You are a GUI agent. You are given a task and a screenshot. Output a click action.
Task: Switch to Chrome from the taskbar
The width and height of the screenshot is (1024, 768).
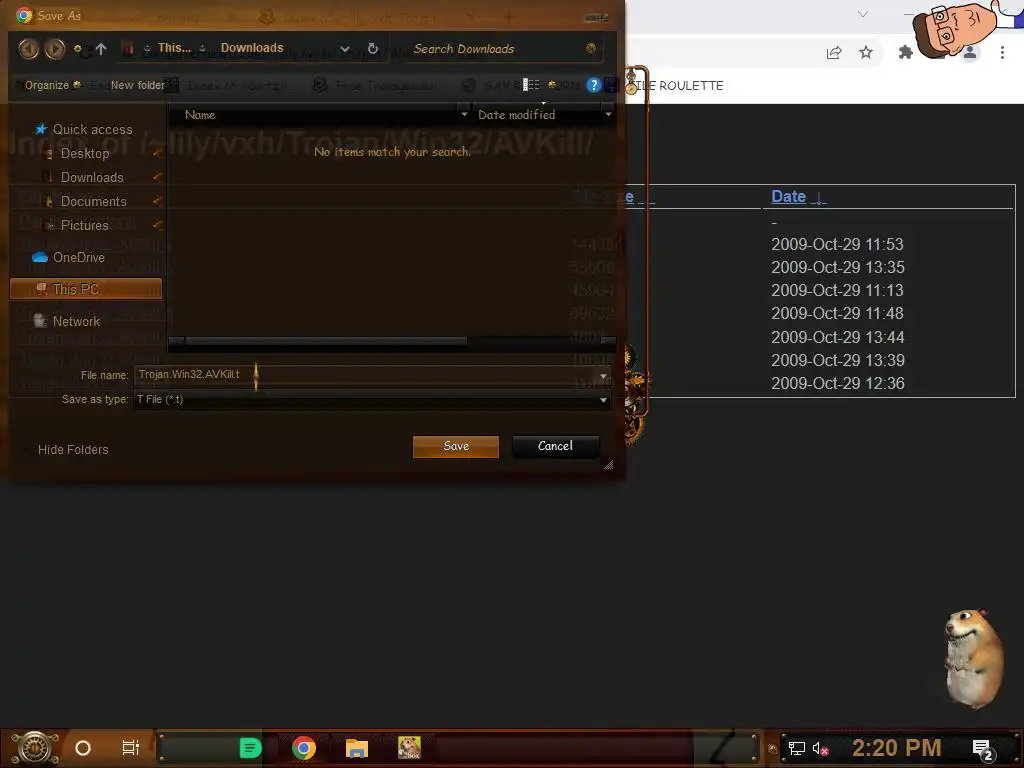pyautogui.click(x=304, y=748)
